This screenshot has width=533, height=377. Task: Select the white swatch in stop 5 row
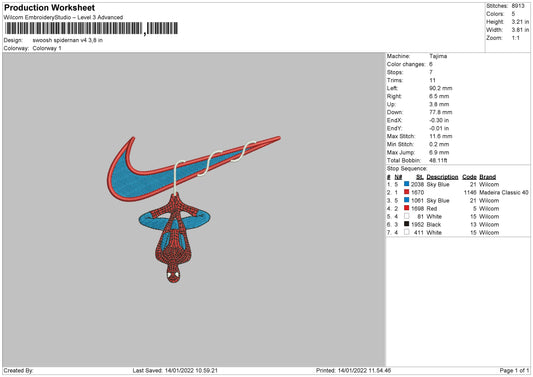(x=406, y=216)
